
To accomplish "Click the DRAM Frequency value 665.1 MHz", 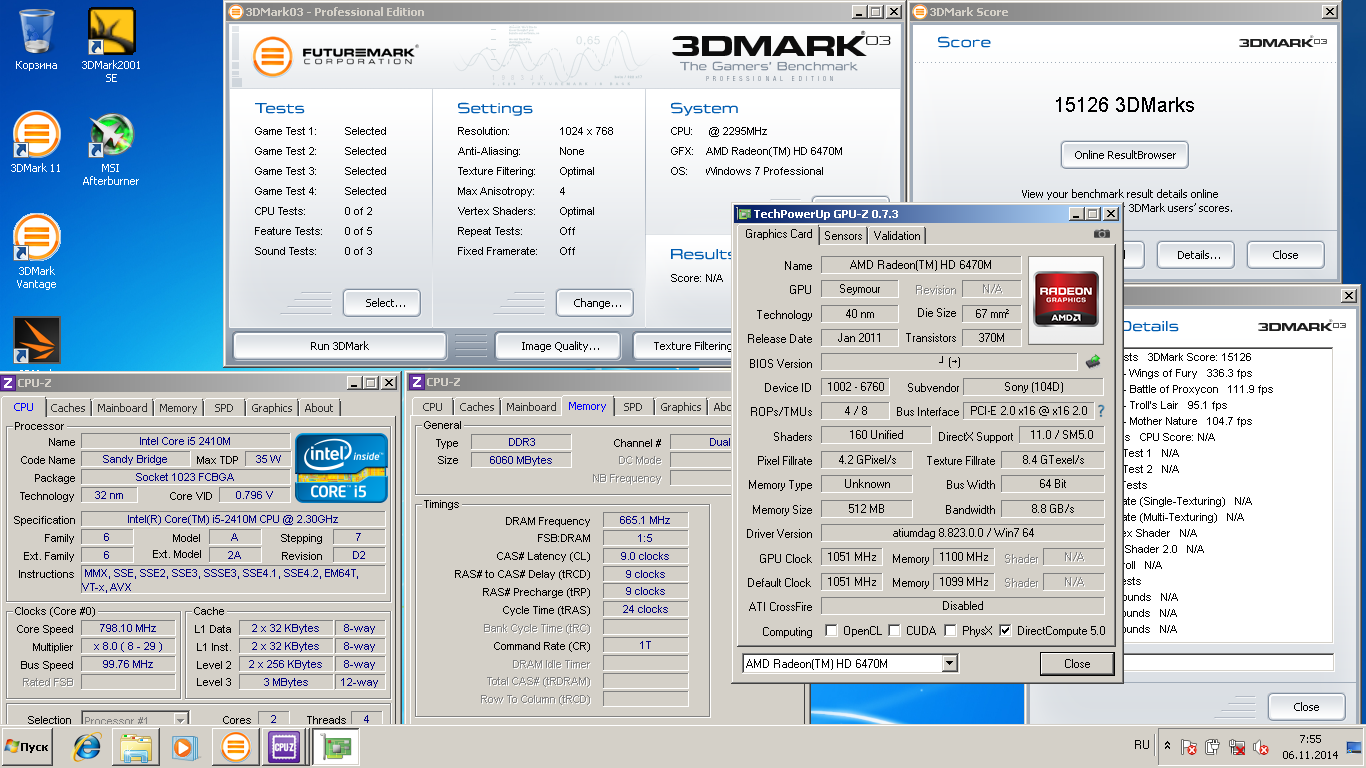I will point(645,520).
